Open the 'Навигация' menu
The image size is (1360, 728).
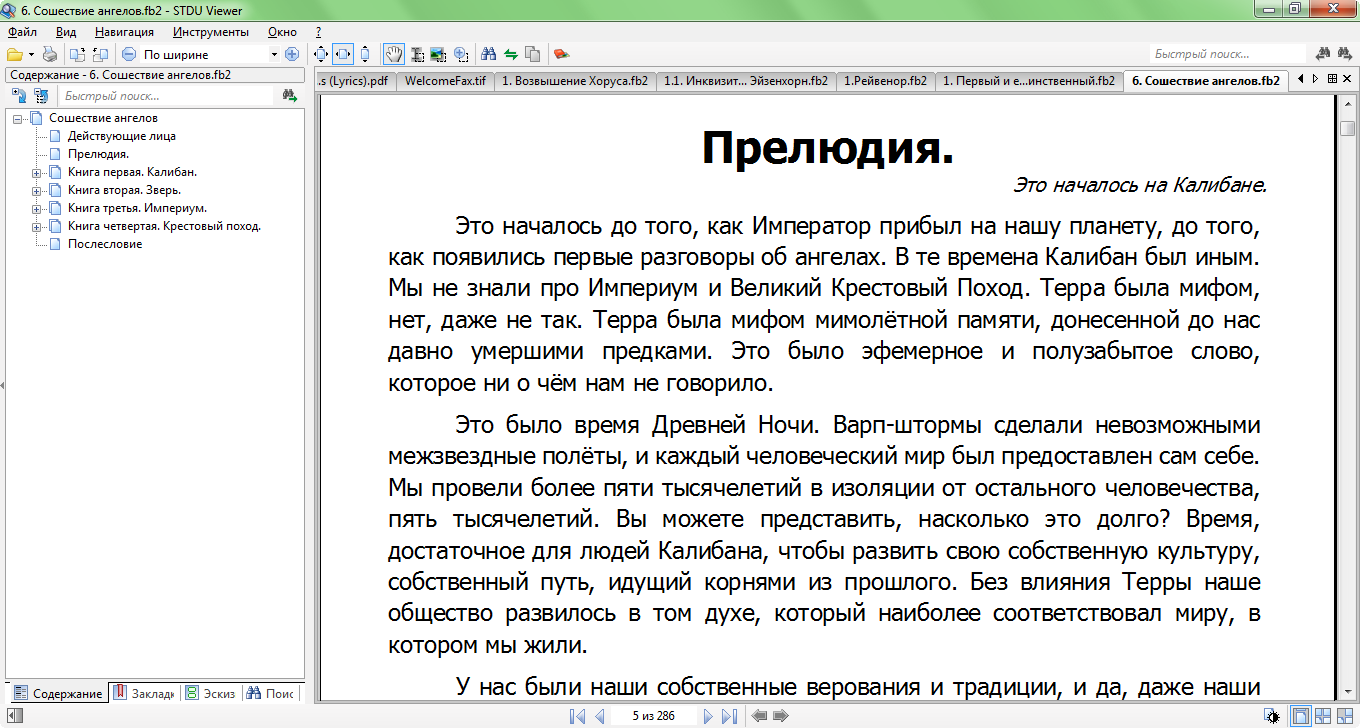click(x=118, y=32)
